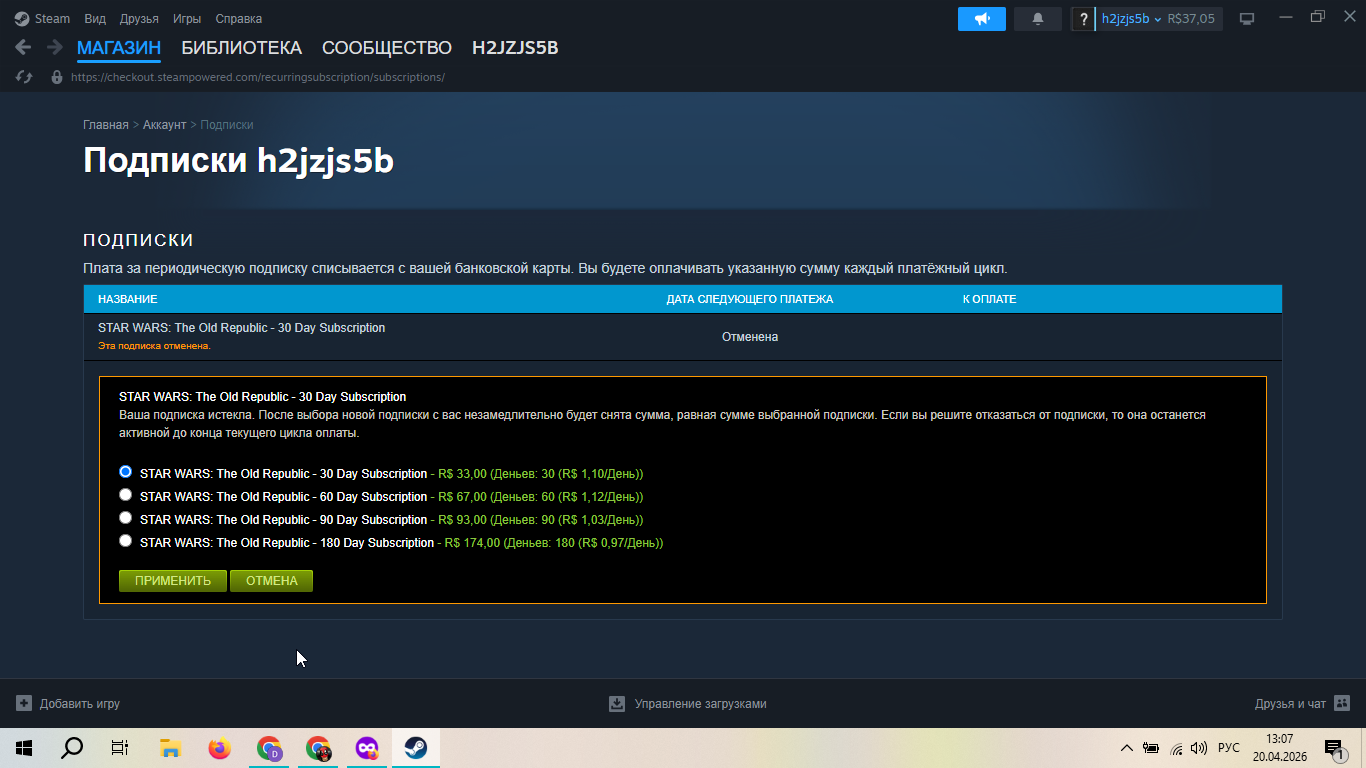
Task: Open the network Wi-Fi tray icon
Action: (x=1176, y=748)
